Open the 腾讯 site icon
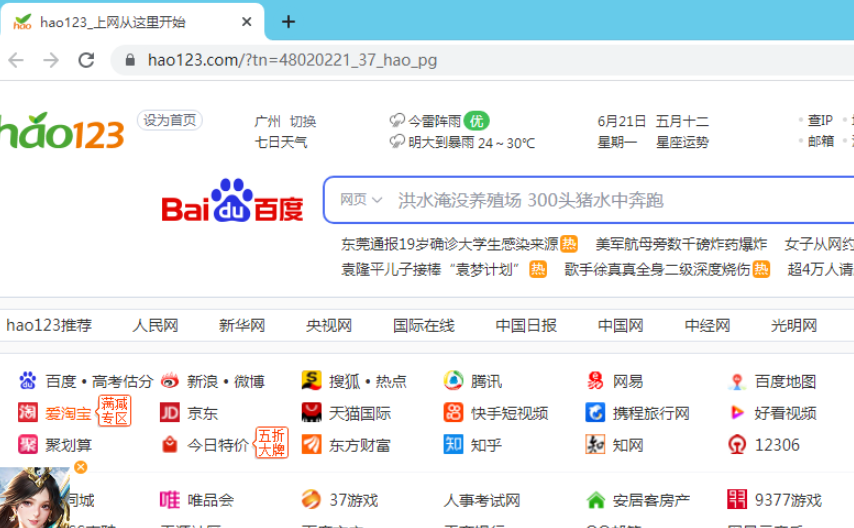854x528 pixels. point(454,381)
